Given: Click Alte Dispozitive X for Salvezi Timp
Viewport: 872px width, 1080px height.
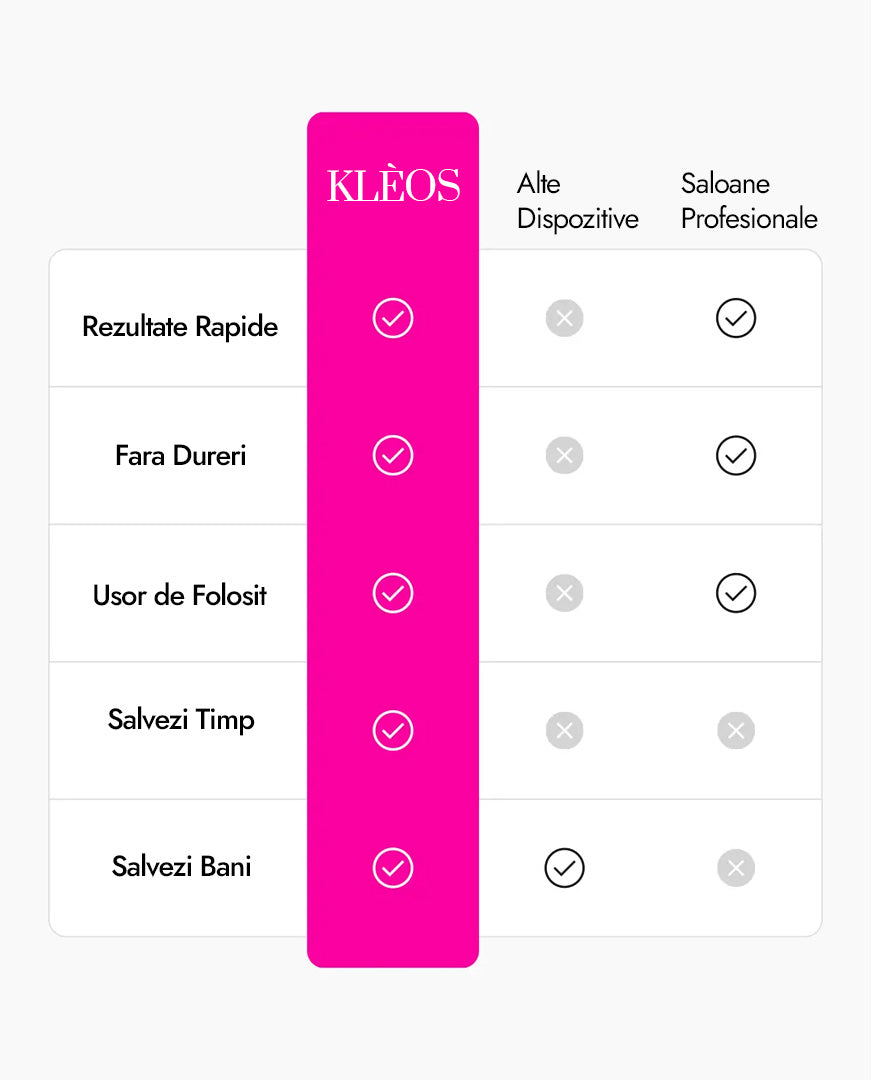Looking at the screenshot, I should point(564,731).
